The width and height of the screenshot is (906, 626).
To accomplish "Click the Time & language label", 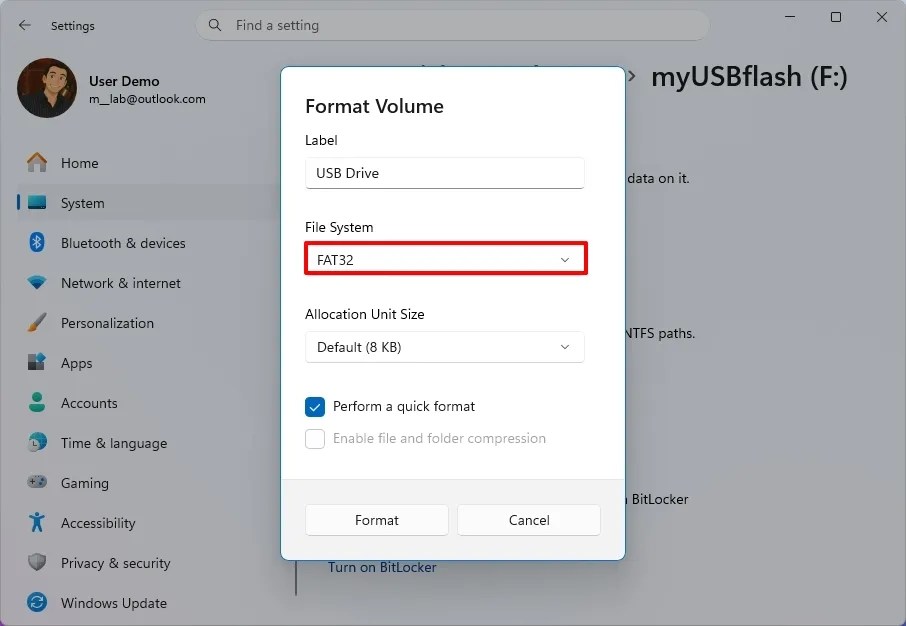I will tap(114, 443).
